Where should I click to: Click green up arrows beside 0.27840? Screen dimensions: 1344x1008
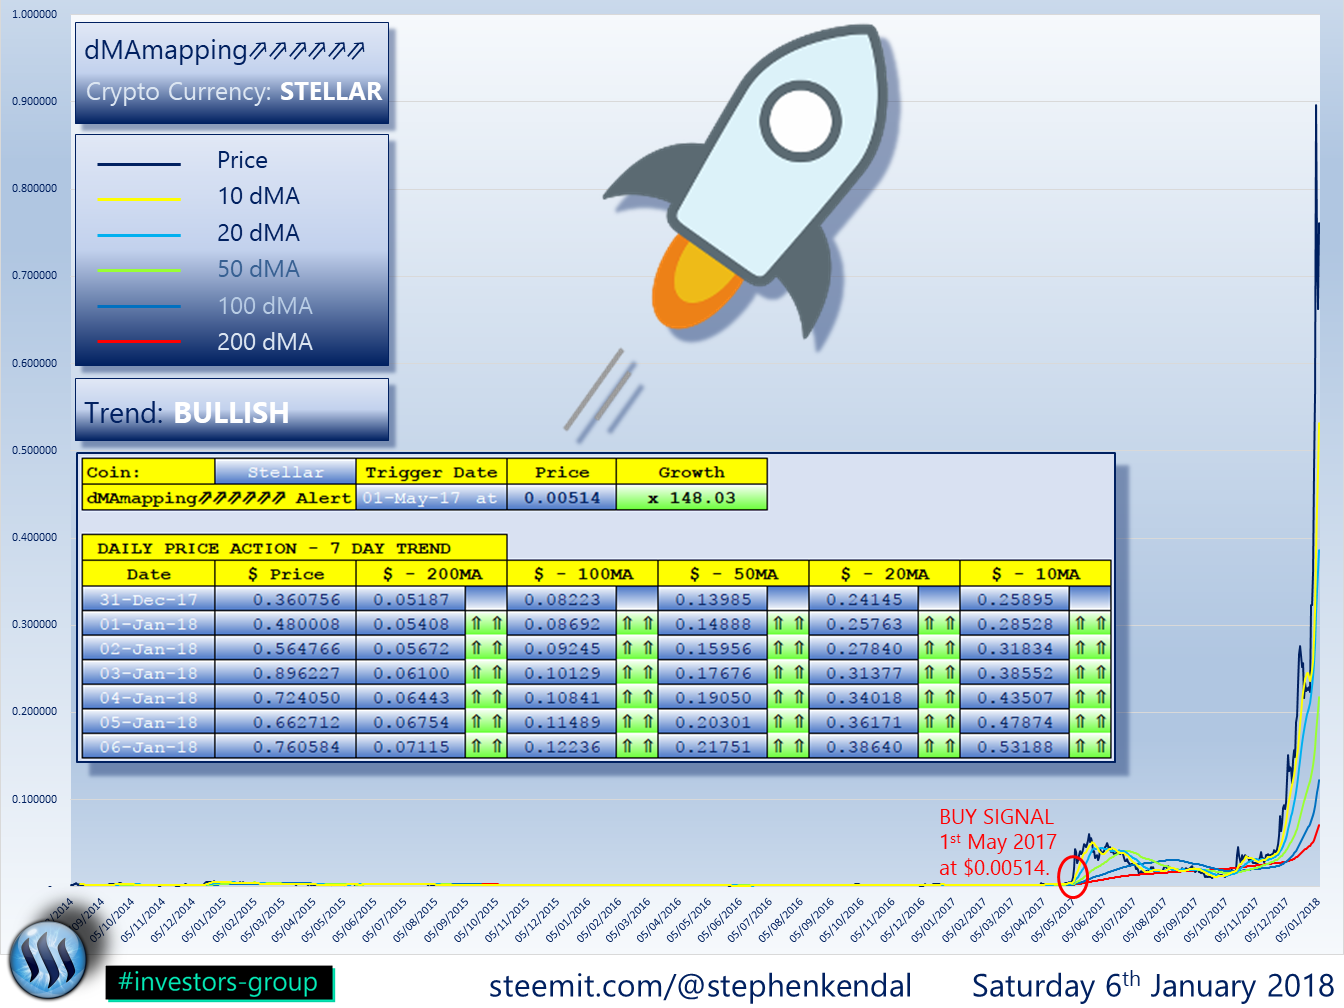(x=939, y=648)
